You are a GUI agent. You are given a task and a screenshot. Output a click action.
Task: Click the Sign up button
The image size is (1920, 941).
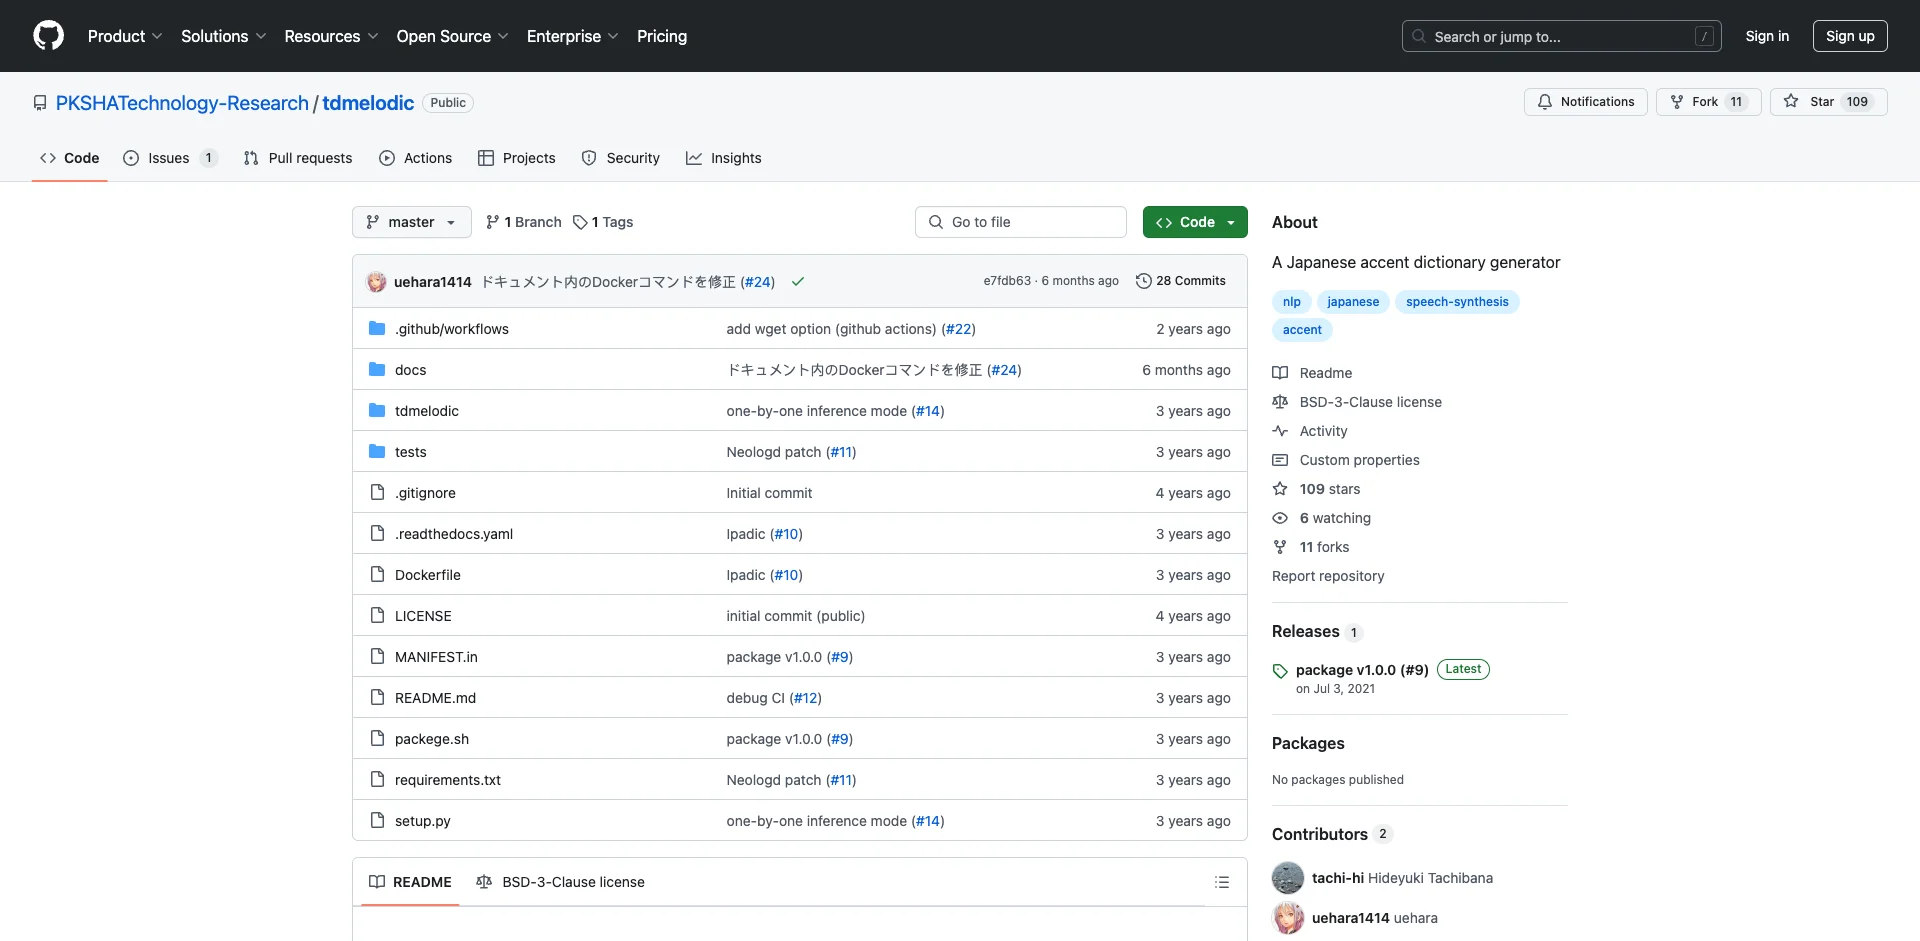[x=1850, y=36]
